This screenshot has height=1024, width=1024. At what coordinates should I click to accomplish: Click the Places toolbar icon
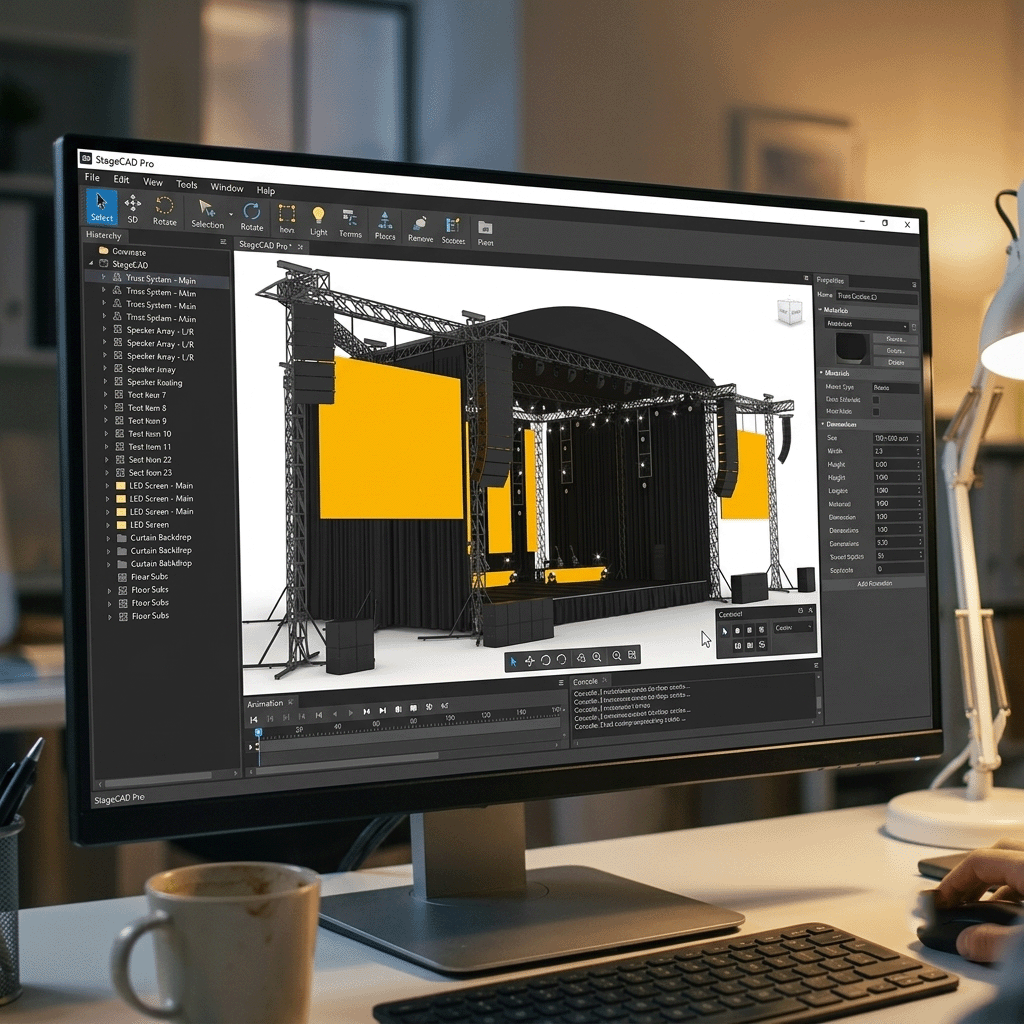click(385, 226)
